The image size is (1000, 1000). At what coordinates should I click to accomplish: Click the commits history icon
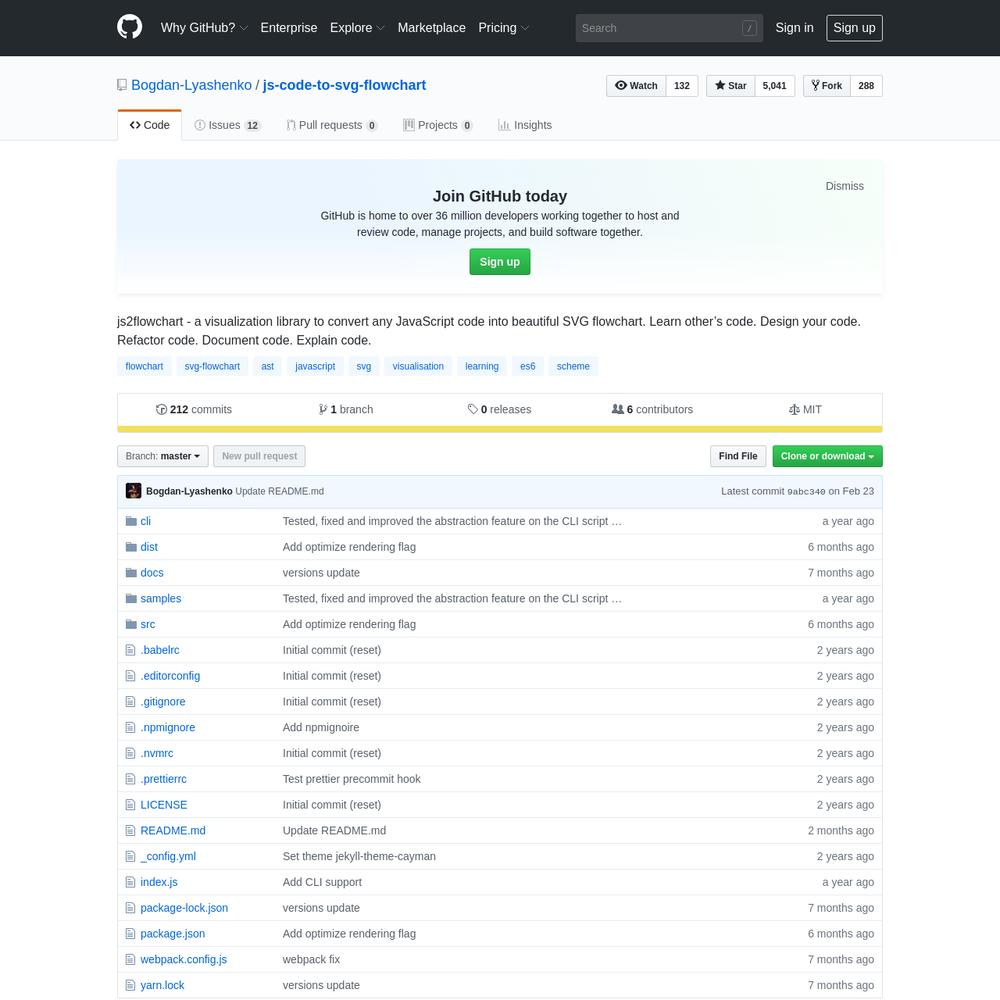[161, 409]
